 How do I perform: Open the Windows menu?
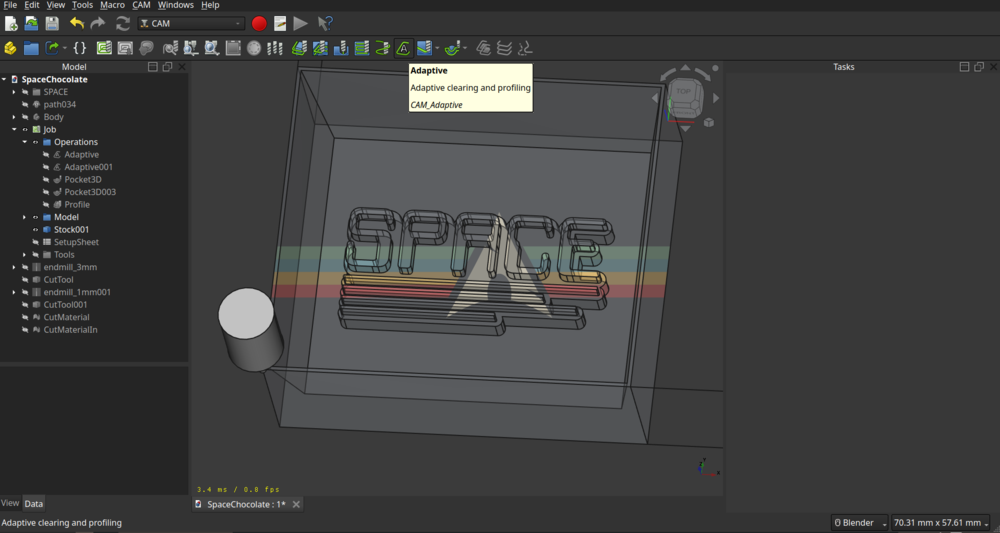tap(175, 5)
